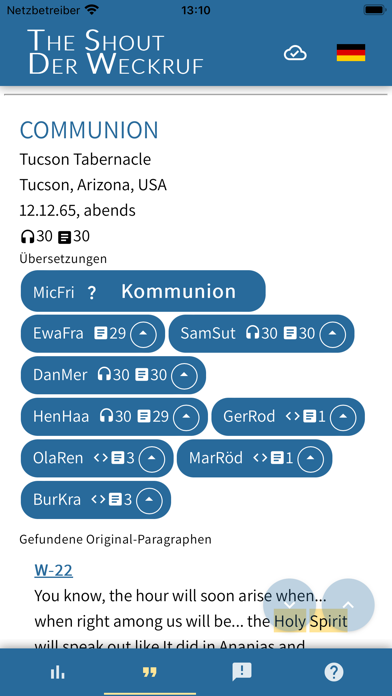The image size is (392, 696).
Task: Open help question mark in bottom bar
Action: [x=334, y=672]
